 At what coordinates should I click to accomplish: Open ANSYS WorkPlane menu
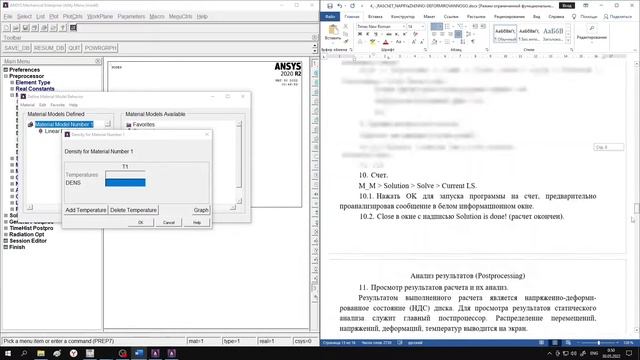(x=100, y=16)
